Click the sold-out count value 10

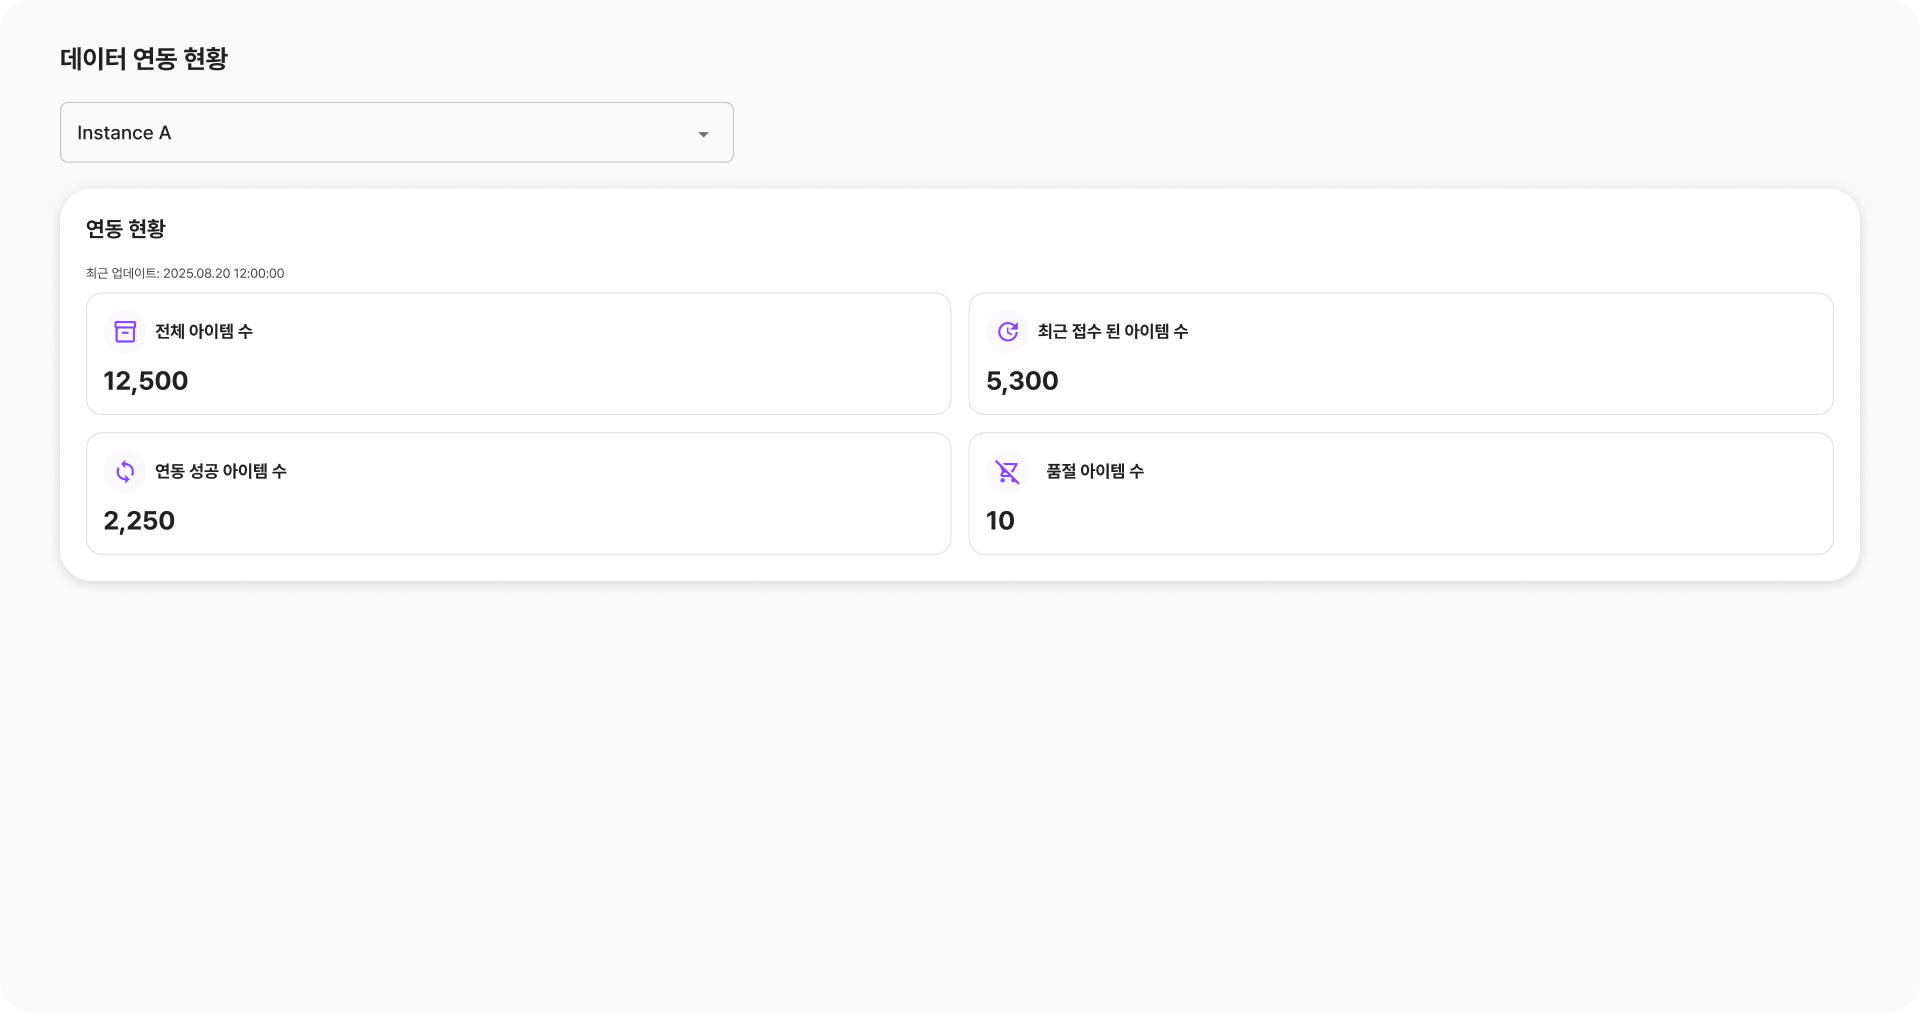click(1000, 521)
